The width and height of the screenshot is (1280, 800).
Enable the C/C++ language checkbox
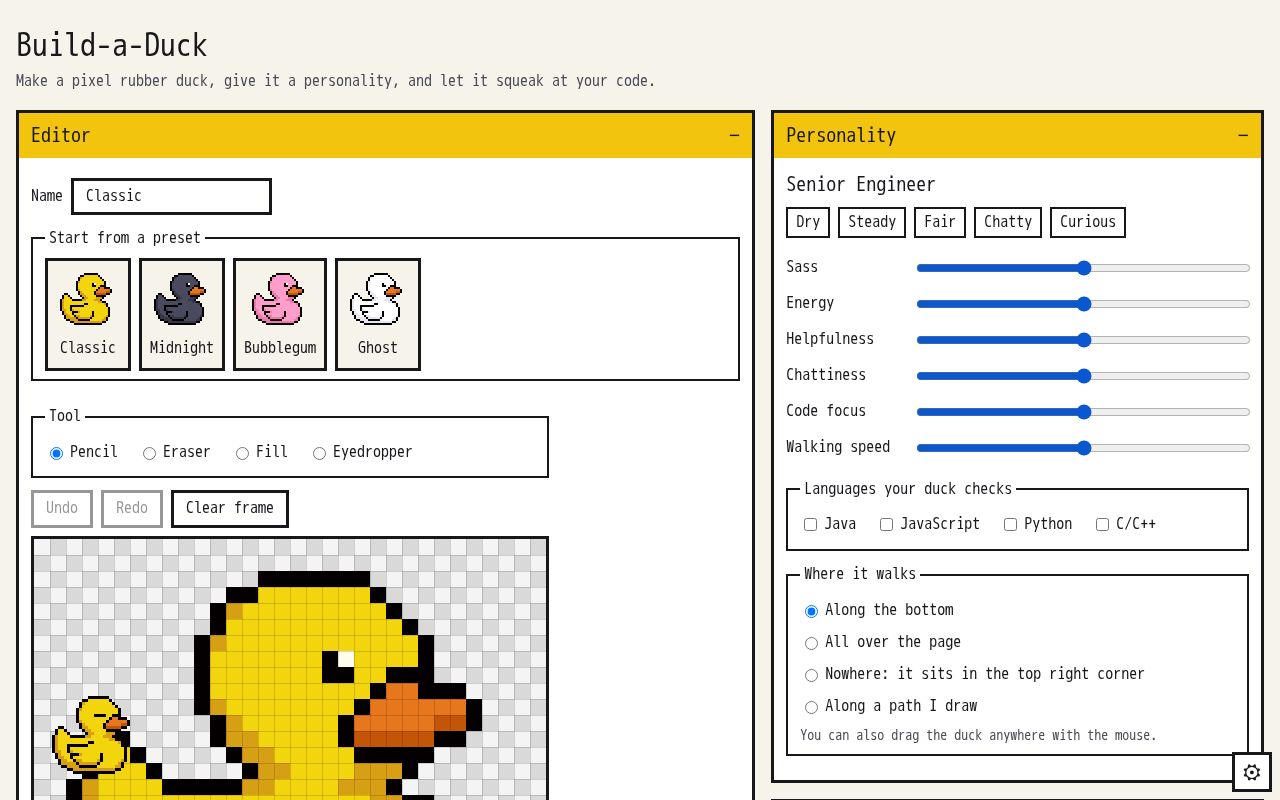click(x=1103, y=524)
